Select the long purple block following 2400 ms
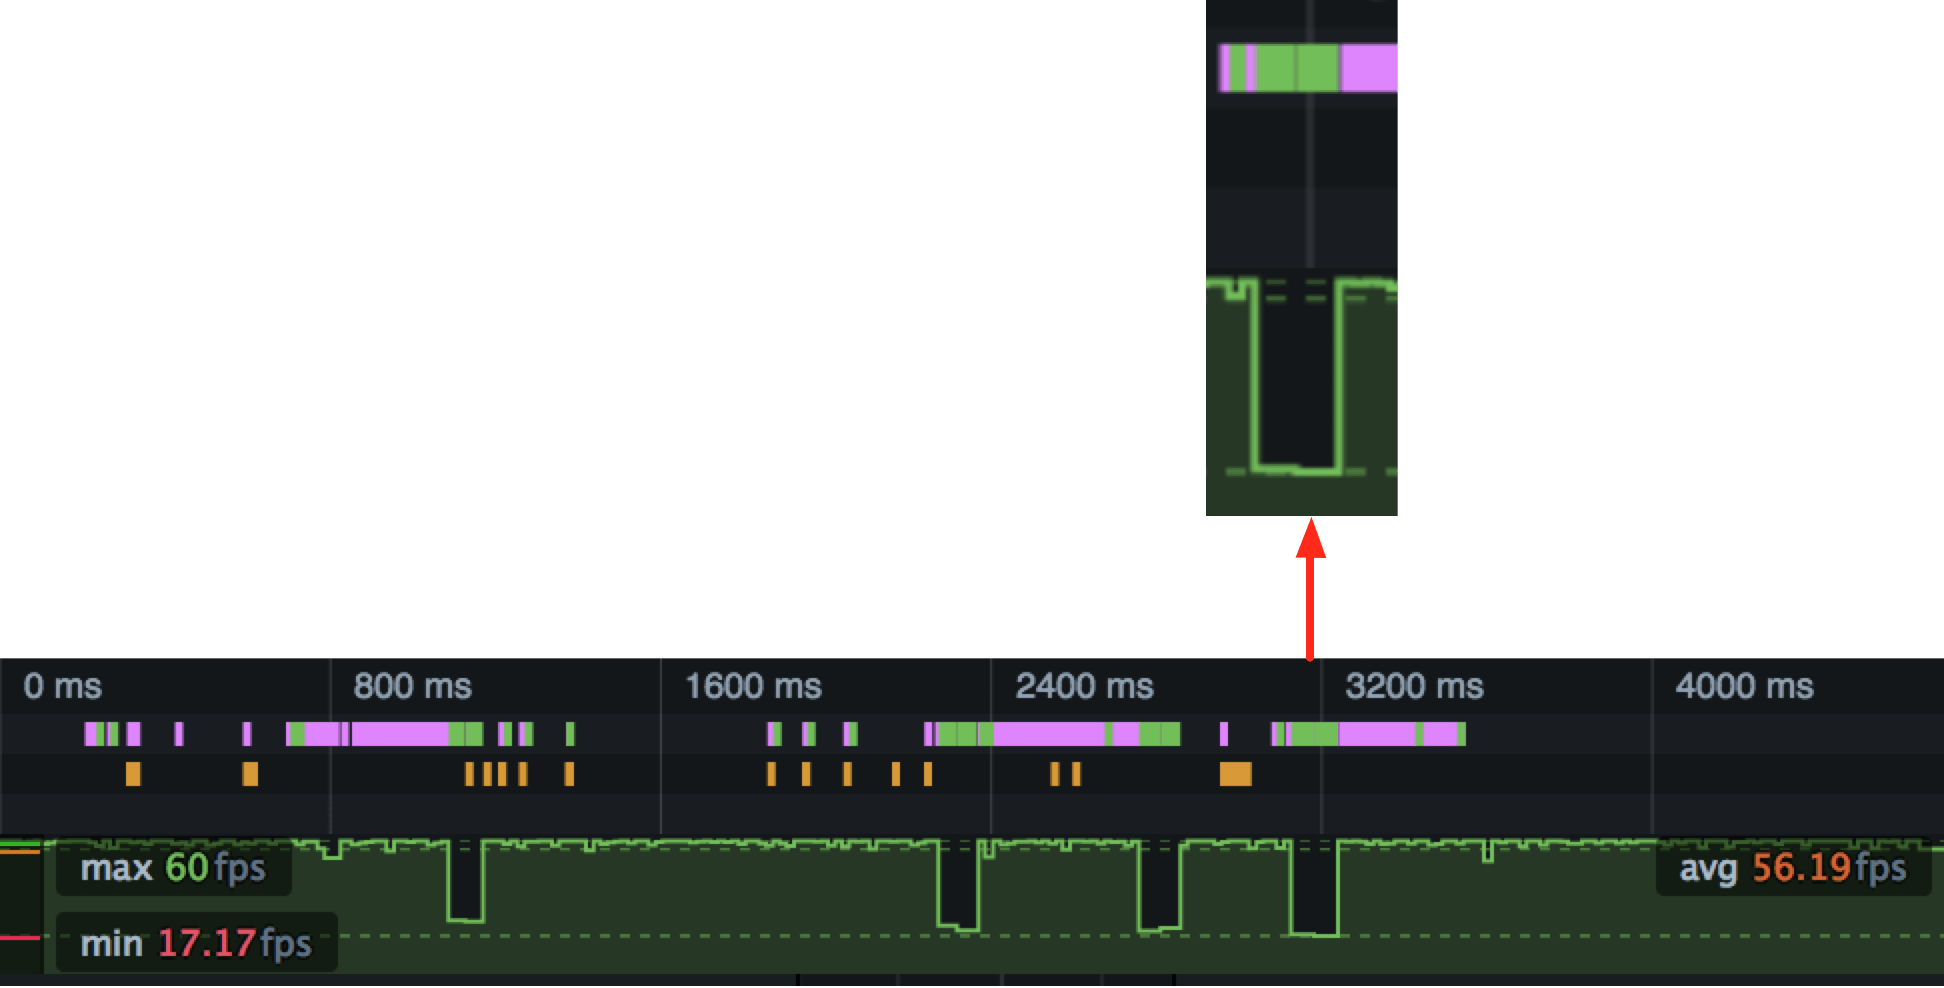Image resolution: width=1944 pixels, height=988 pixels. (x=1050, y=734)
